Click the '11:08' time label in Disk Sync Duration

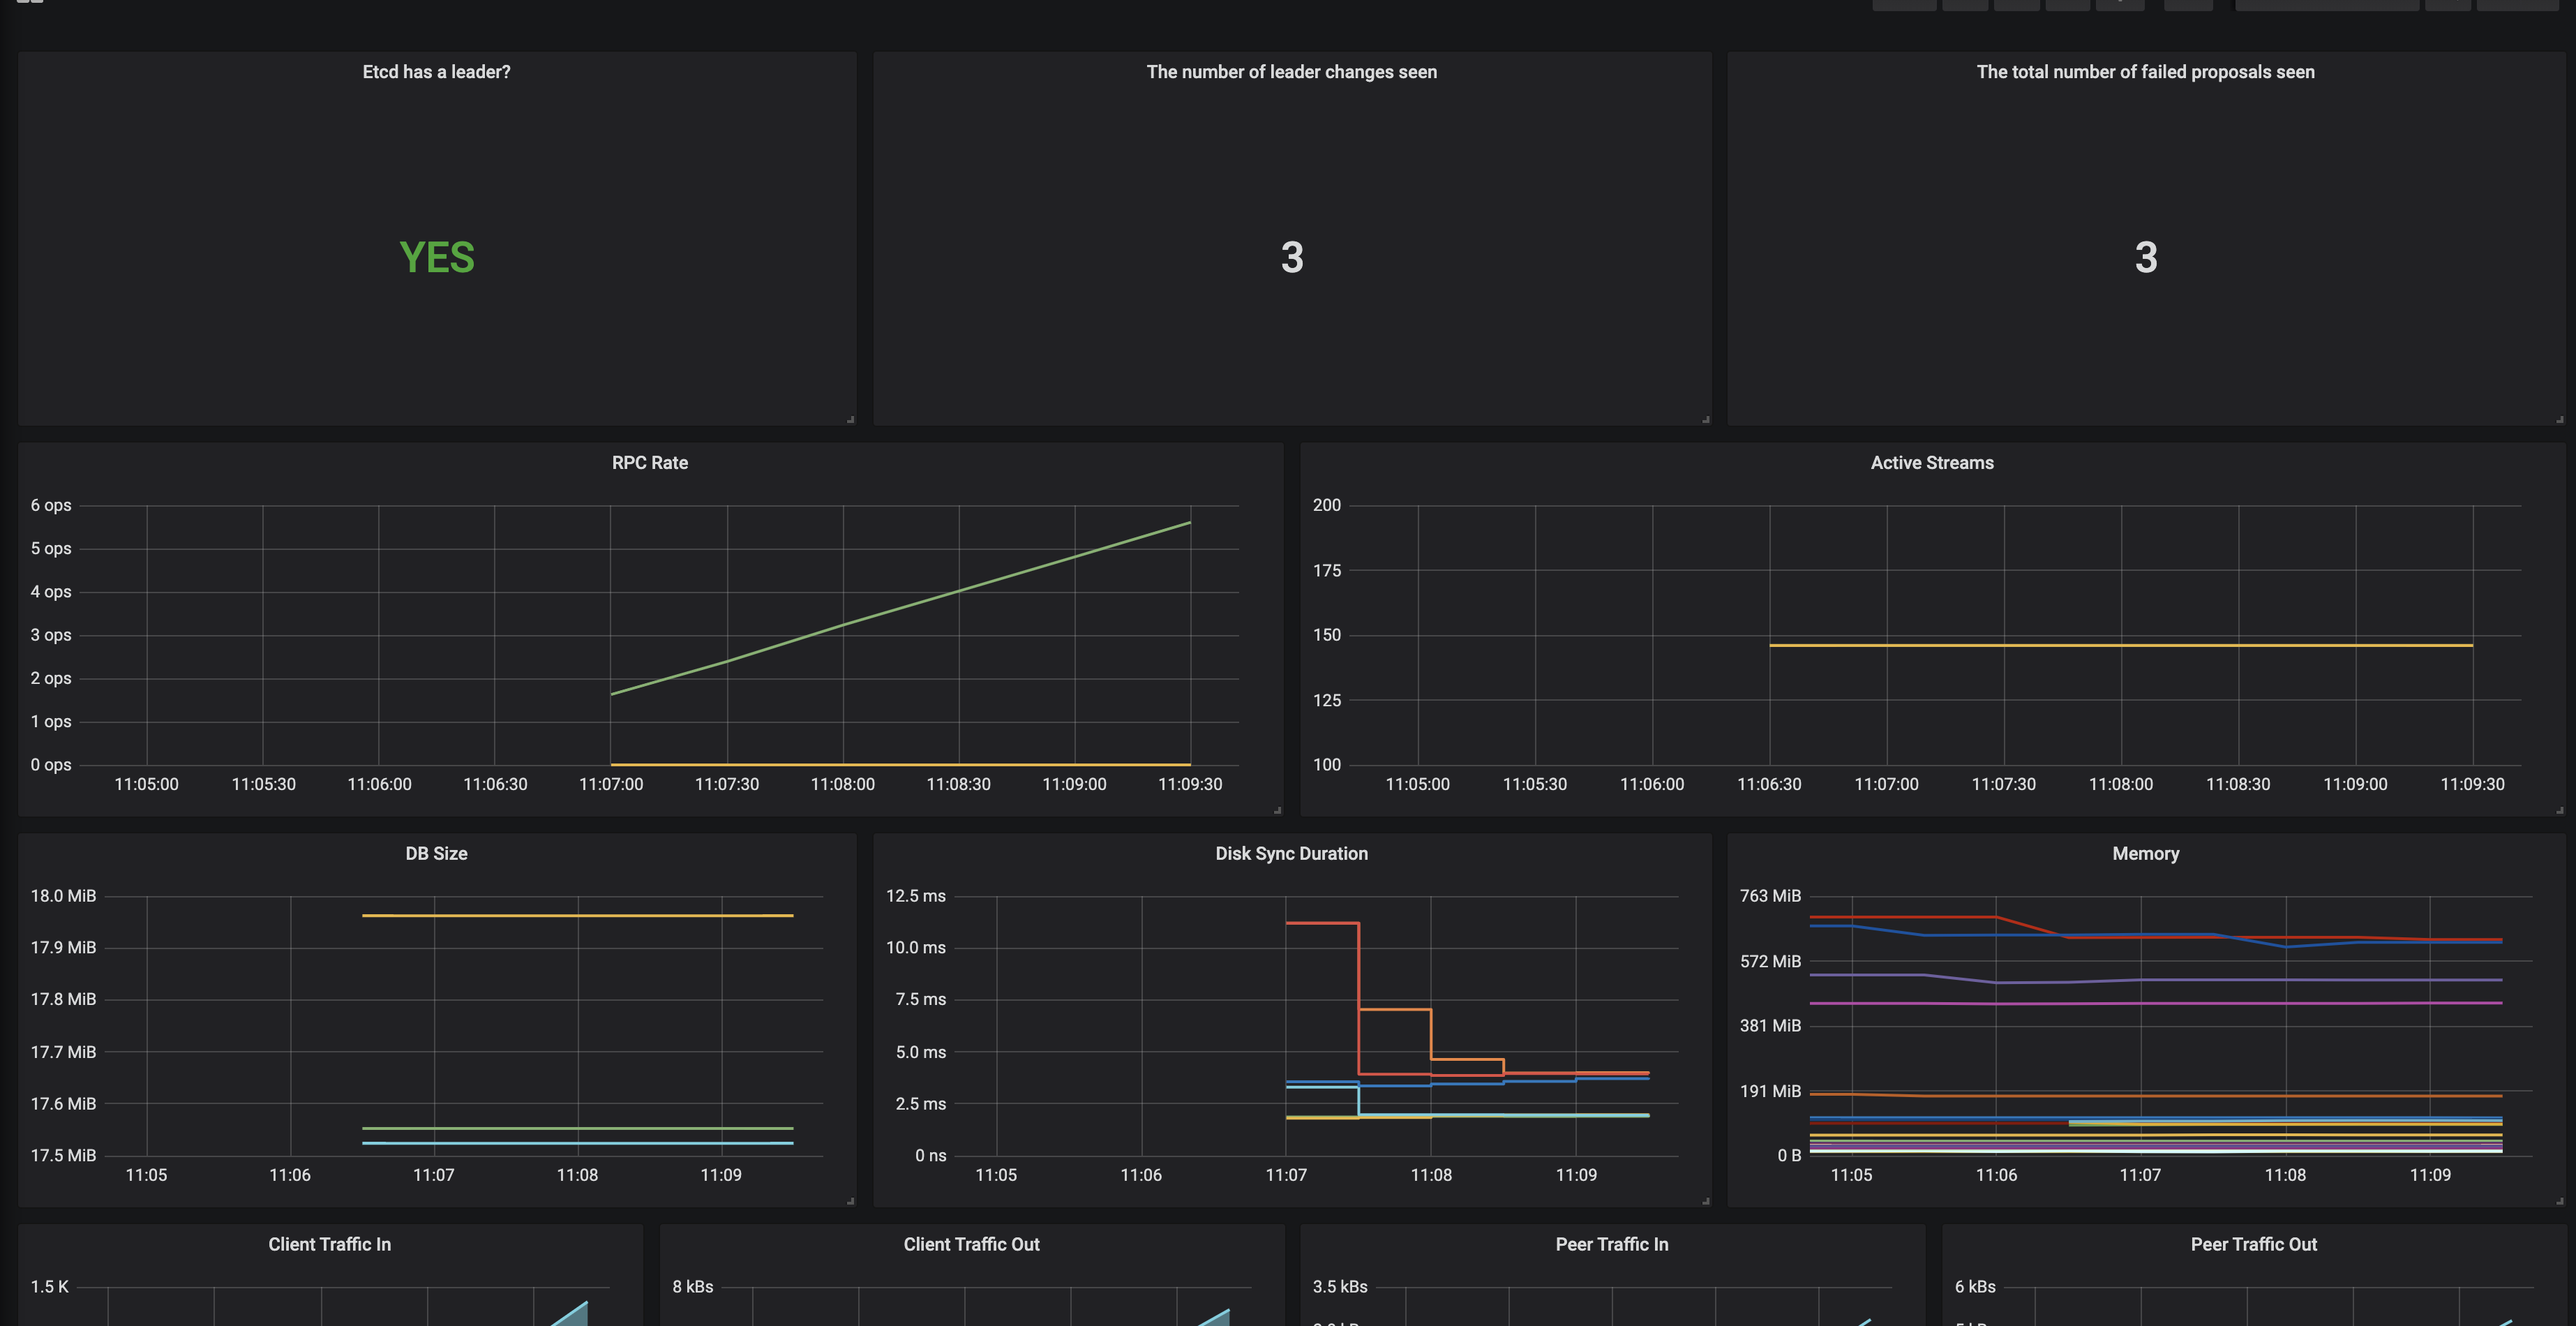point(1431,1175)
